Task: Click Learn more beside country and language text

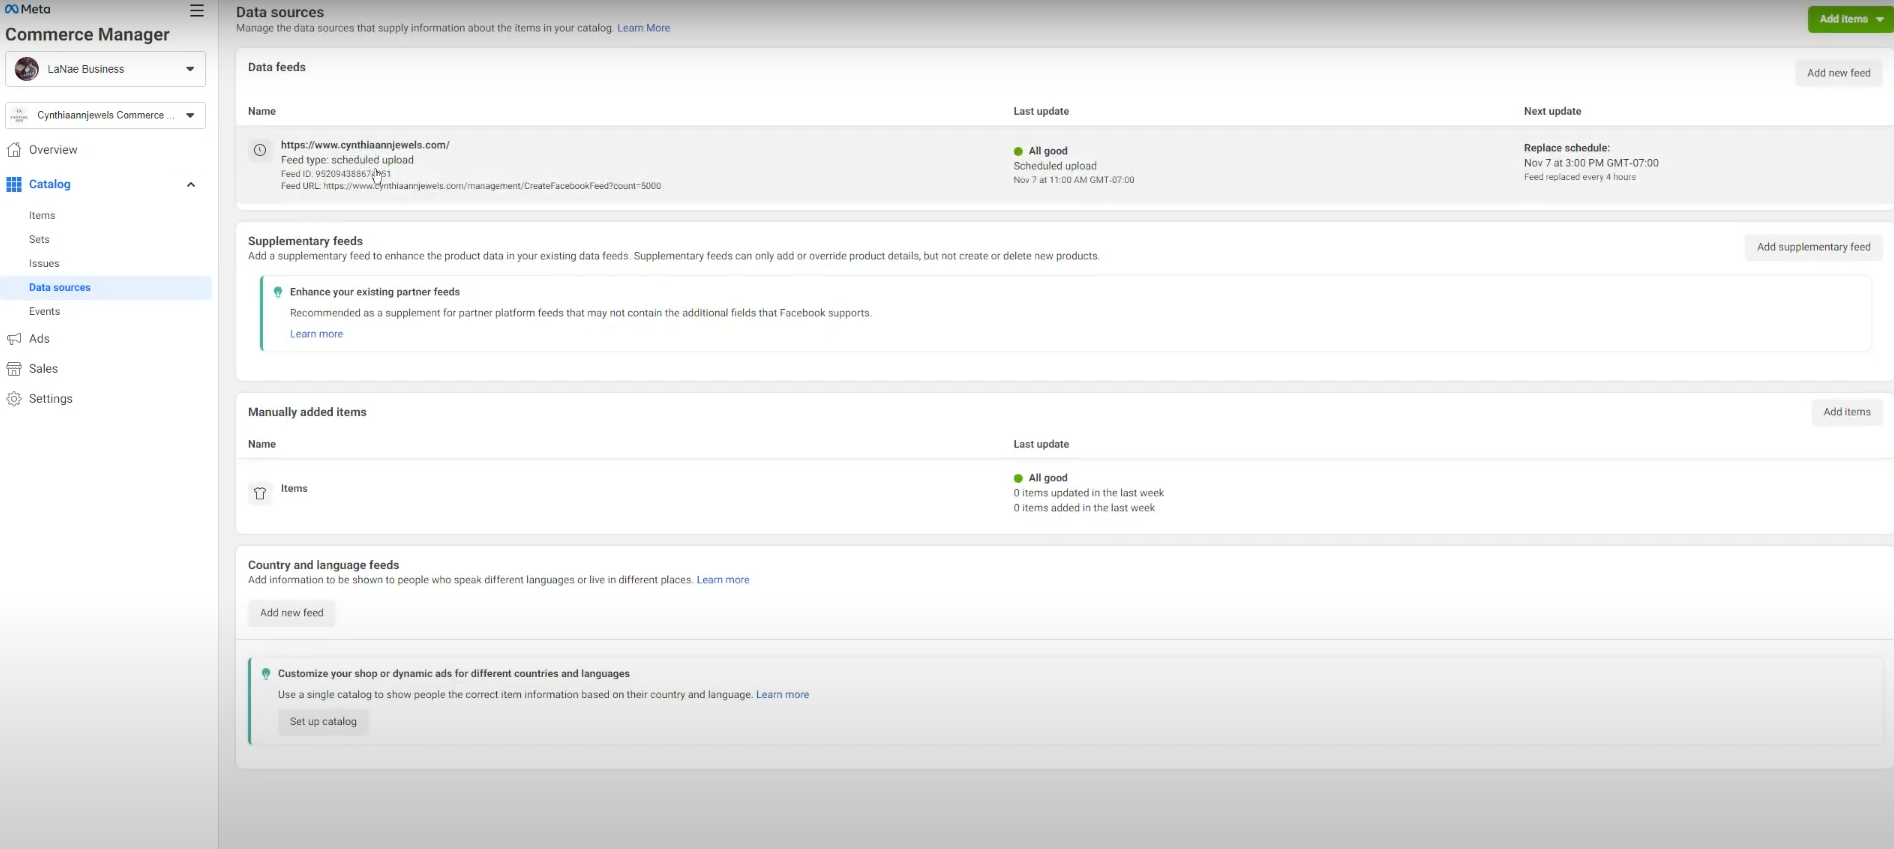Action: pos(782,695)
